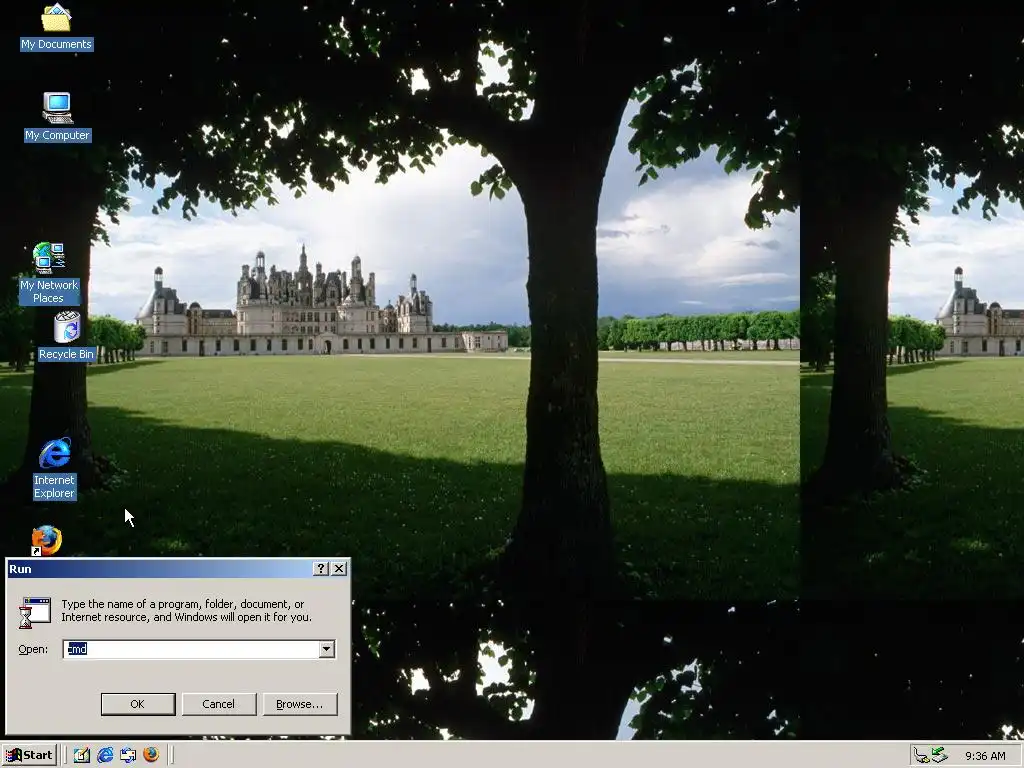Select the Internet Explorer desktop icon
This screenshot has width=1024, height=768.
[55, 469]
